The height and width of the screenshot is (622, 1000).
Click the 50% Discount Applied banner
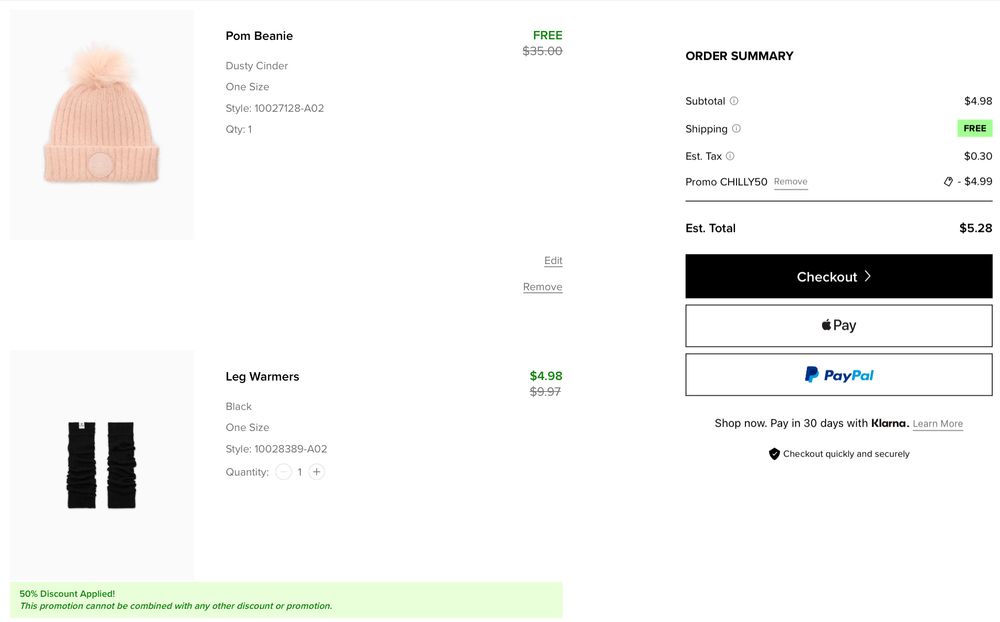(x=286, y=600)
